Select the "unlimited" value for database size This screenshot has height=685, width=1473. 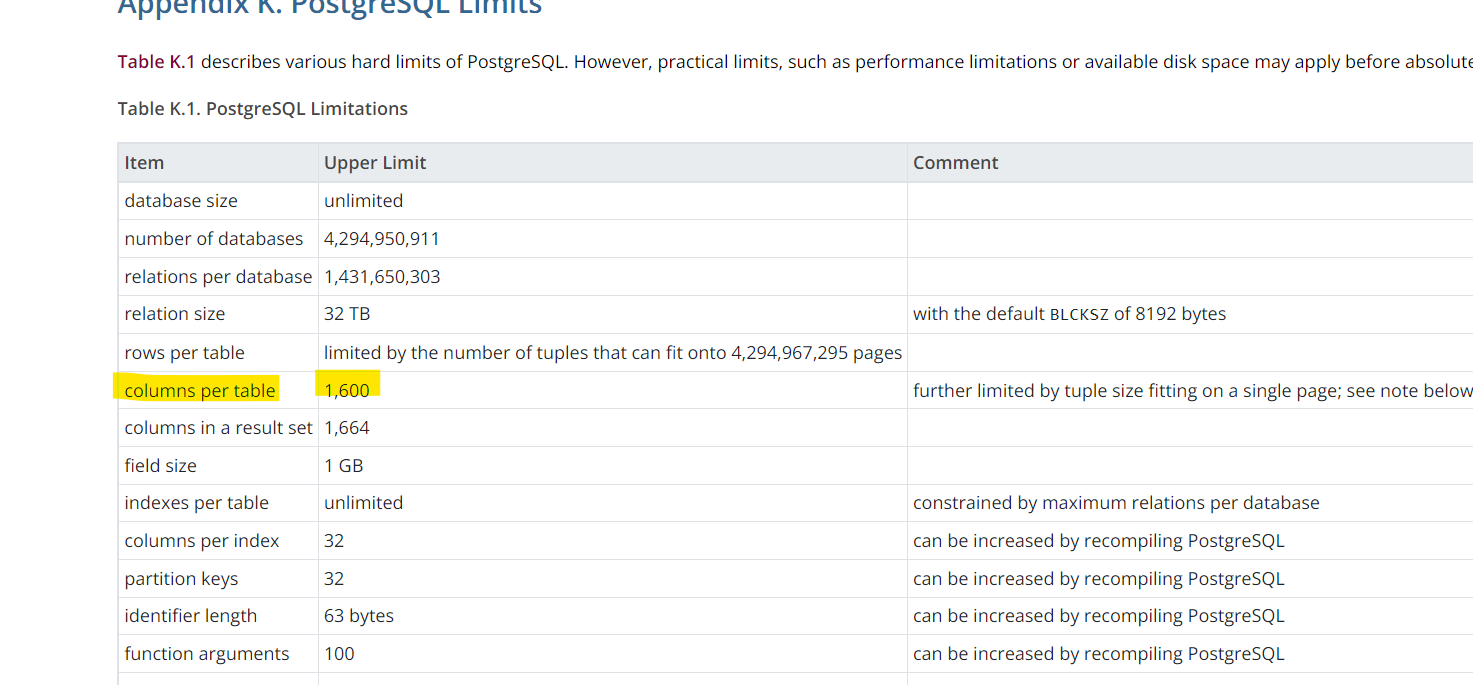pos(364,201)
